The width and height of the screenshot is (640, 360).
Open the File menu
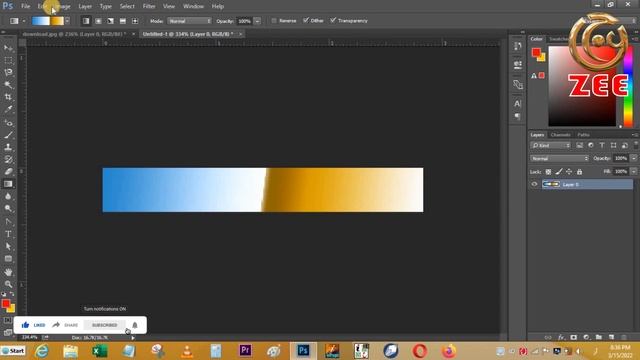coord(25,6)
